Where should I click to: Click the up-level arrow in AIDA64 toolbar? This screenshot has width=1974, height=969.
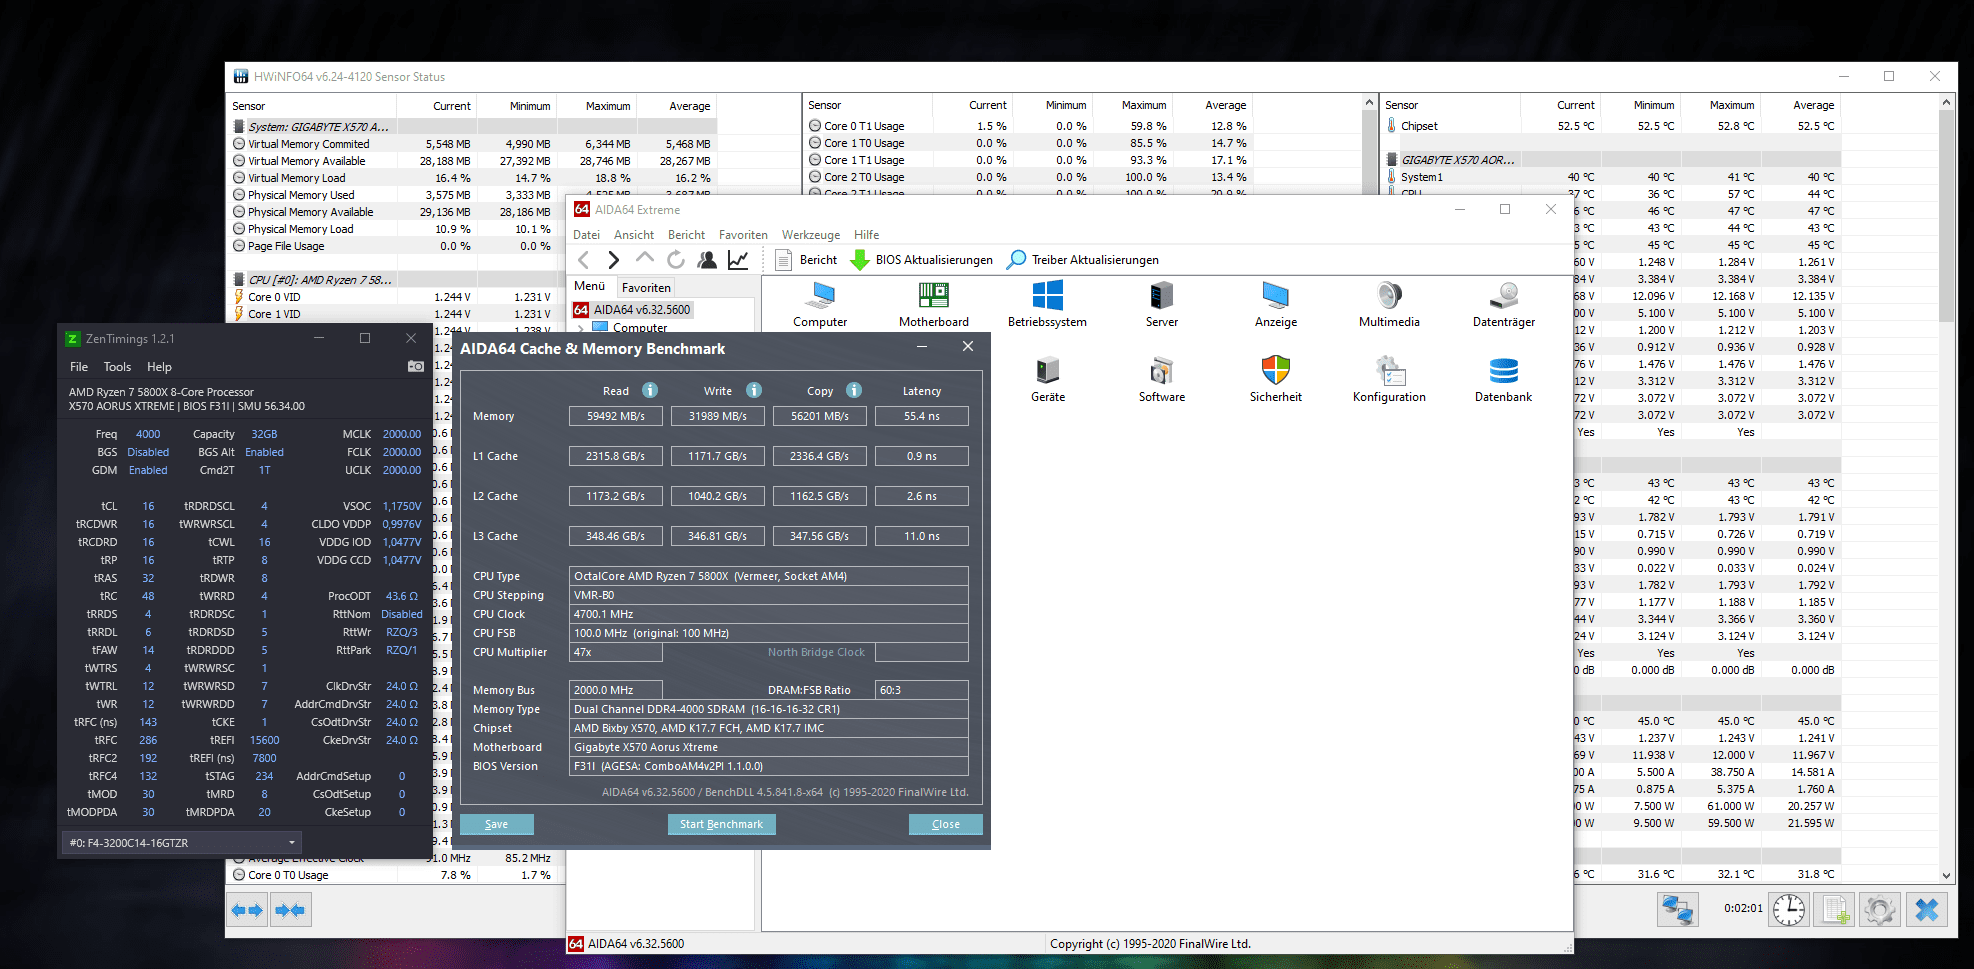point(645,260)
